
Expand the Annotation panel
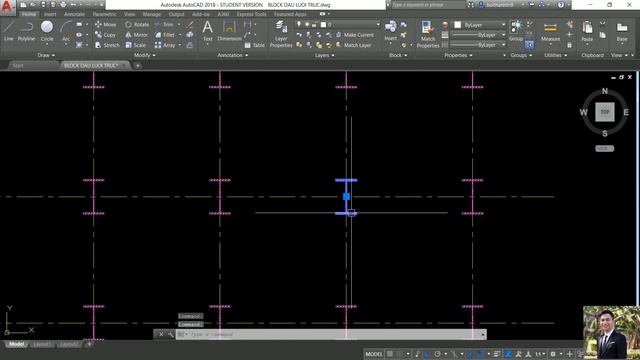point(232,55)
